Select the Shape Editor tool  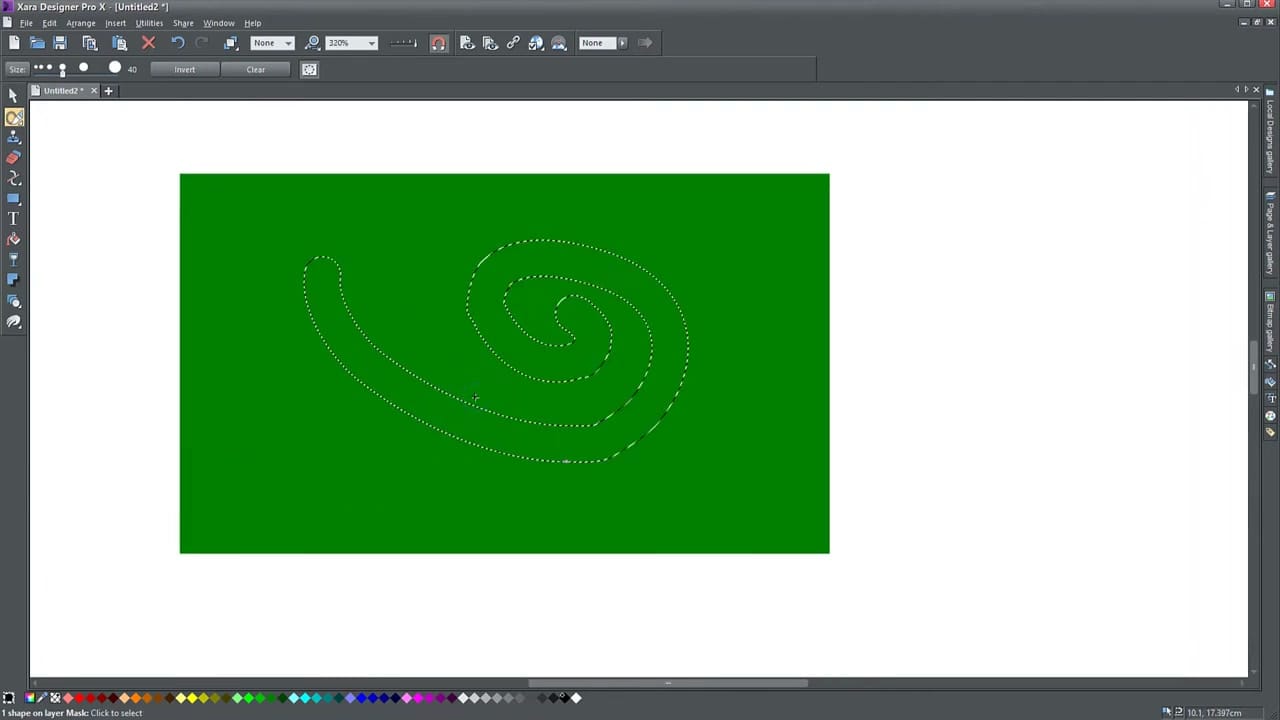(13, 174)
